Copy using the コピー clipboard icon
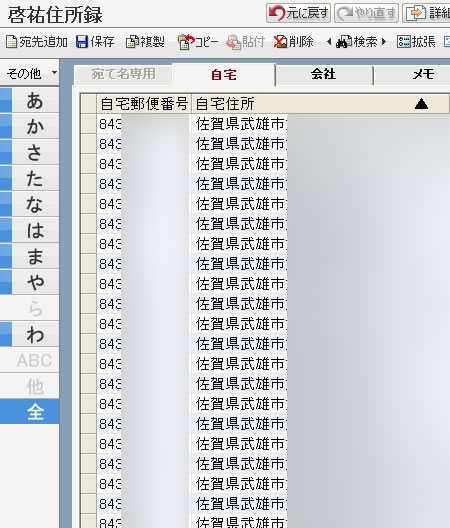450x528 pixels. (186, 42)
